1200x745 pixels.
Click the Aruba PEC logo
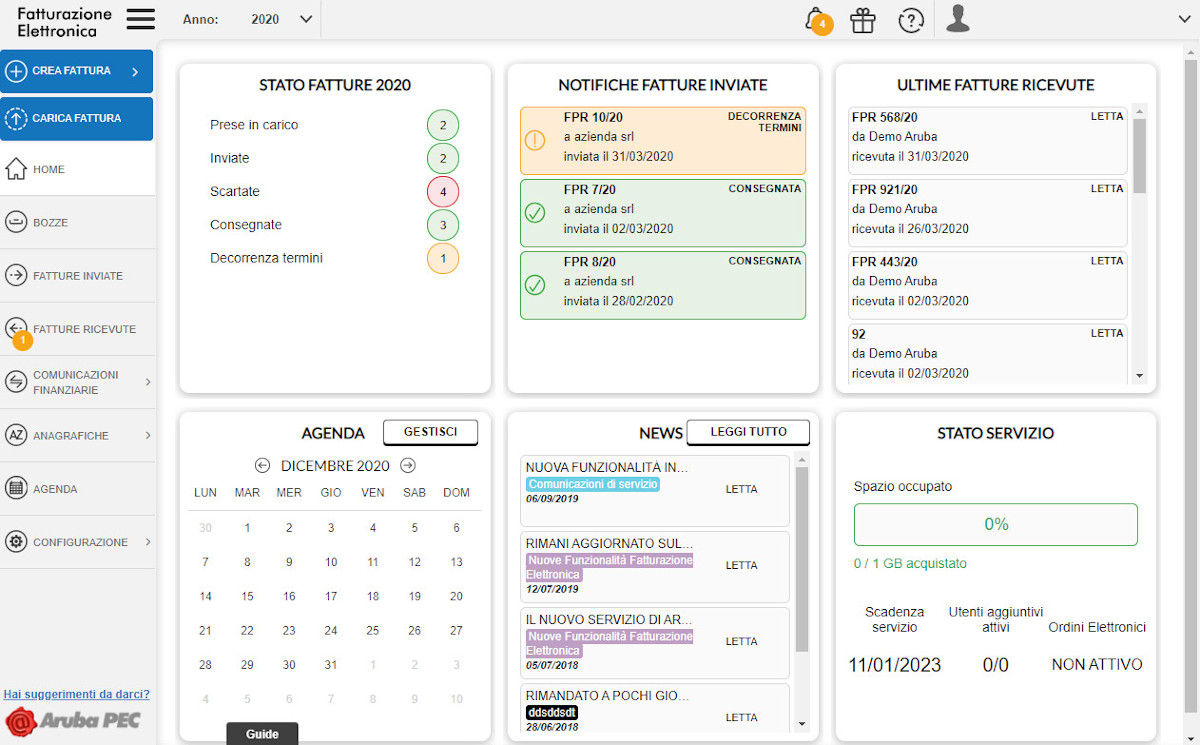tap(73, 720)
